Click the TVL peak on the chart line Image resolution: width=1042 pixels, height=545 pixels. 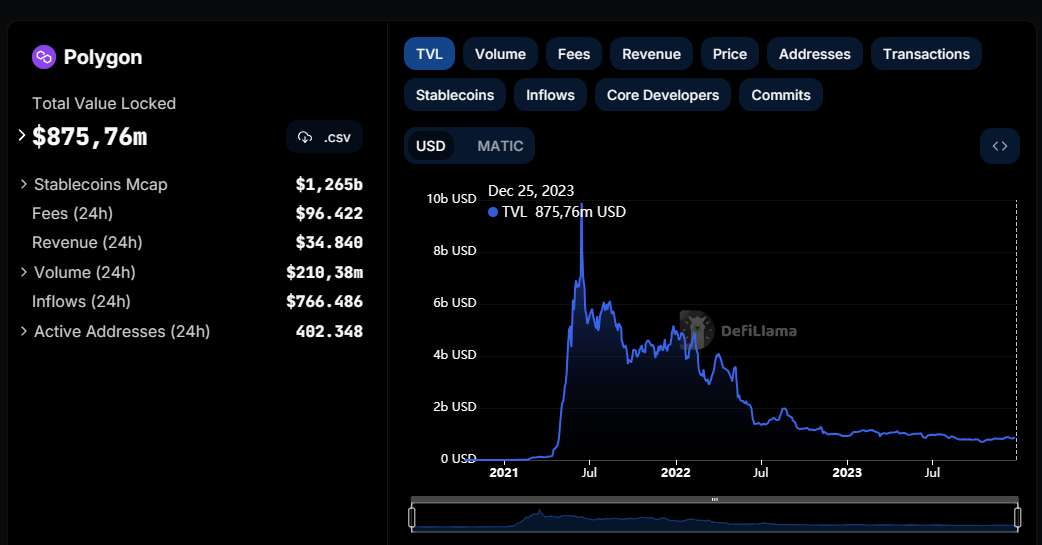pos(581,205)
